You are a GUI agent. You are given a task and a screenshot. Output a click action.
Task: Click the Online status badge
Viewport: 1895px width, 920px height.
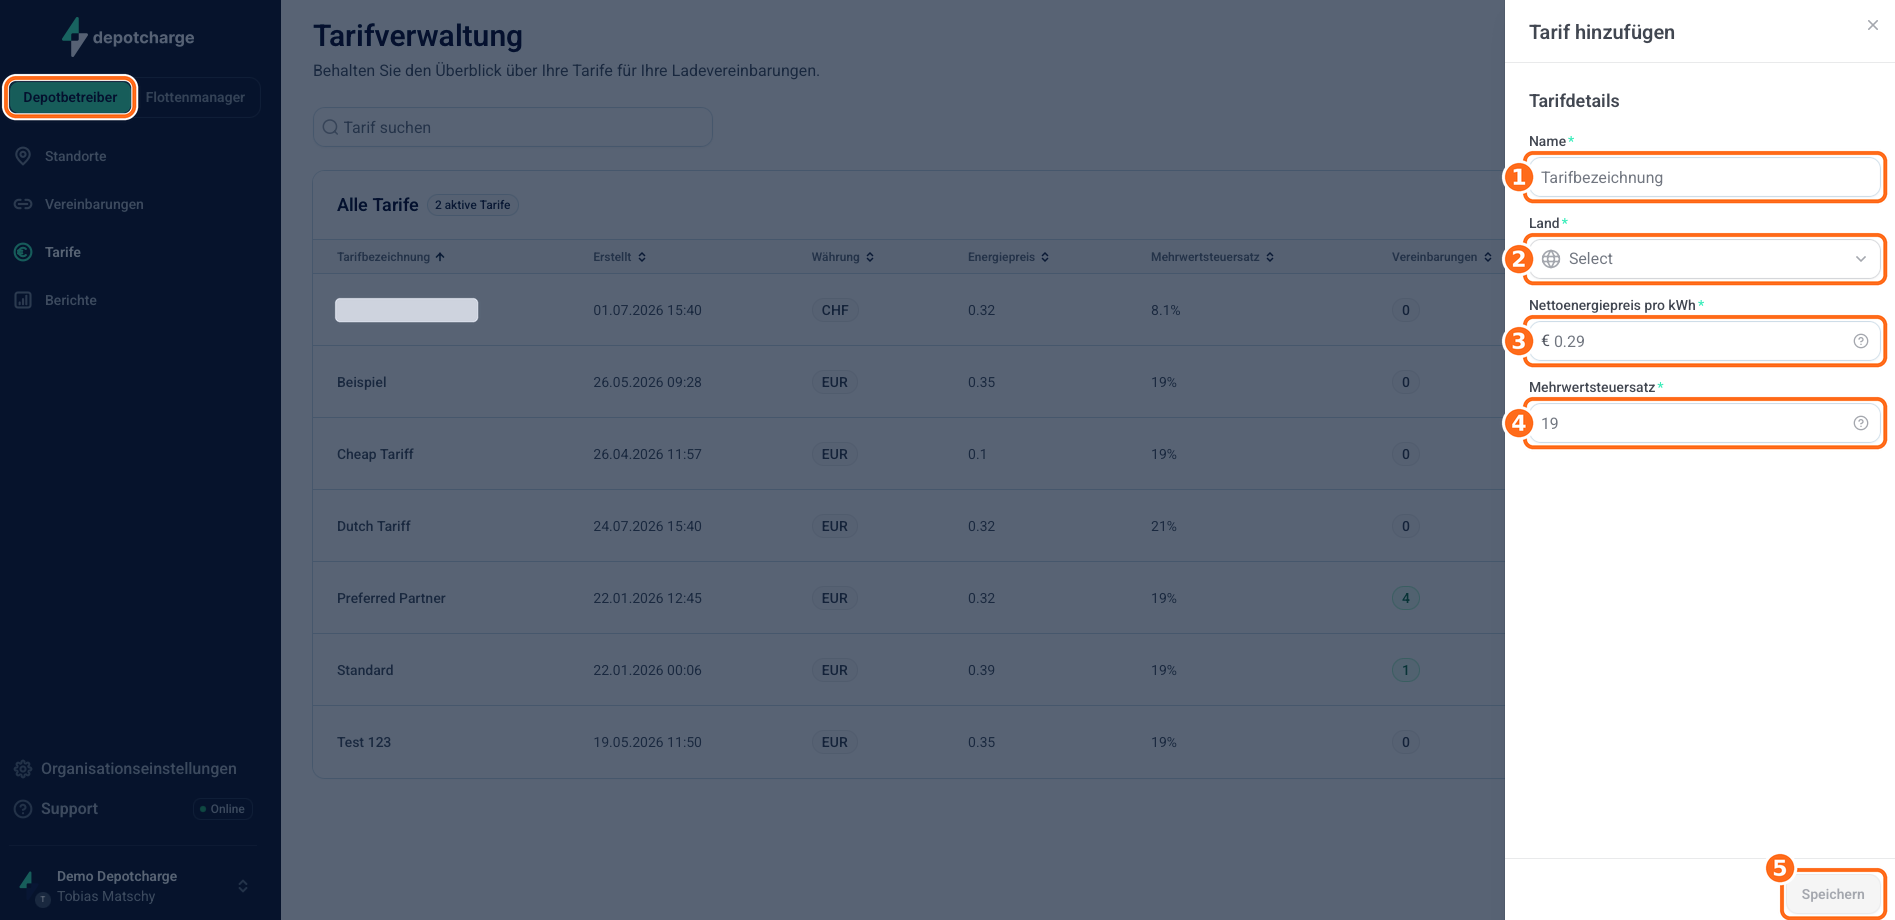click(222, 809)
